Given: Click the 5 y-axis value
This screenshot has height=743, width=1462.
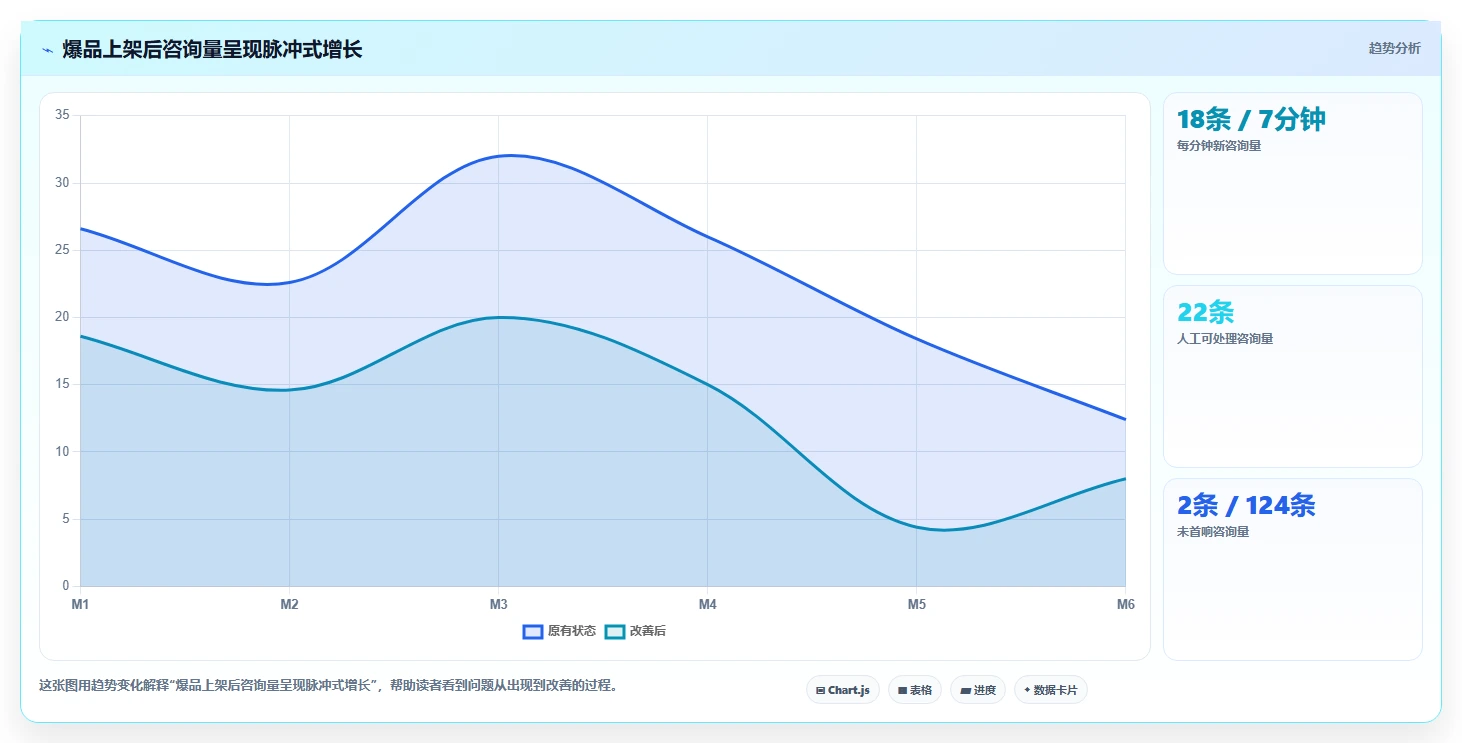Looking at the screenshot, I should pos(65,518).
